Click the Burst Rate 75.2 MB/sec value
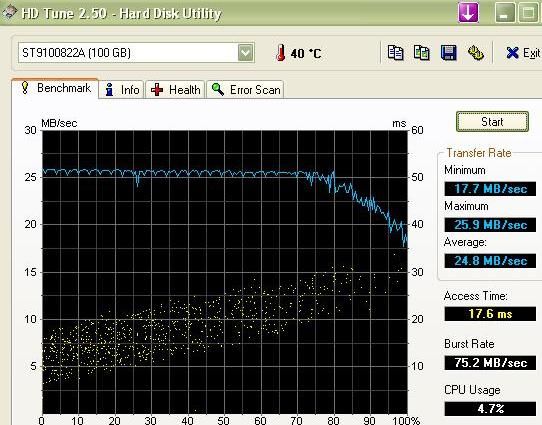The width and height of the screenshot is (542, 425). click(x=490, y=363)
